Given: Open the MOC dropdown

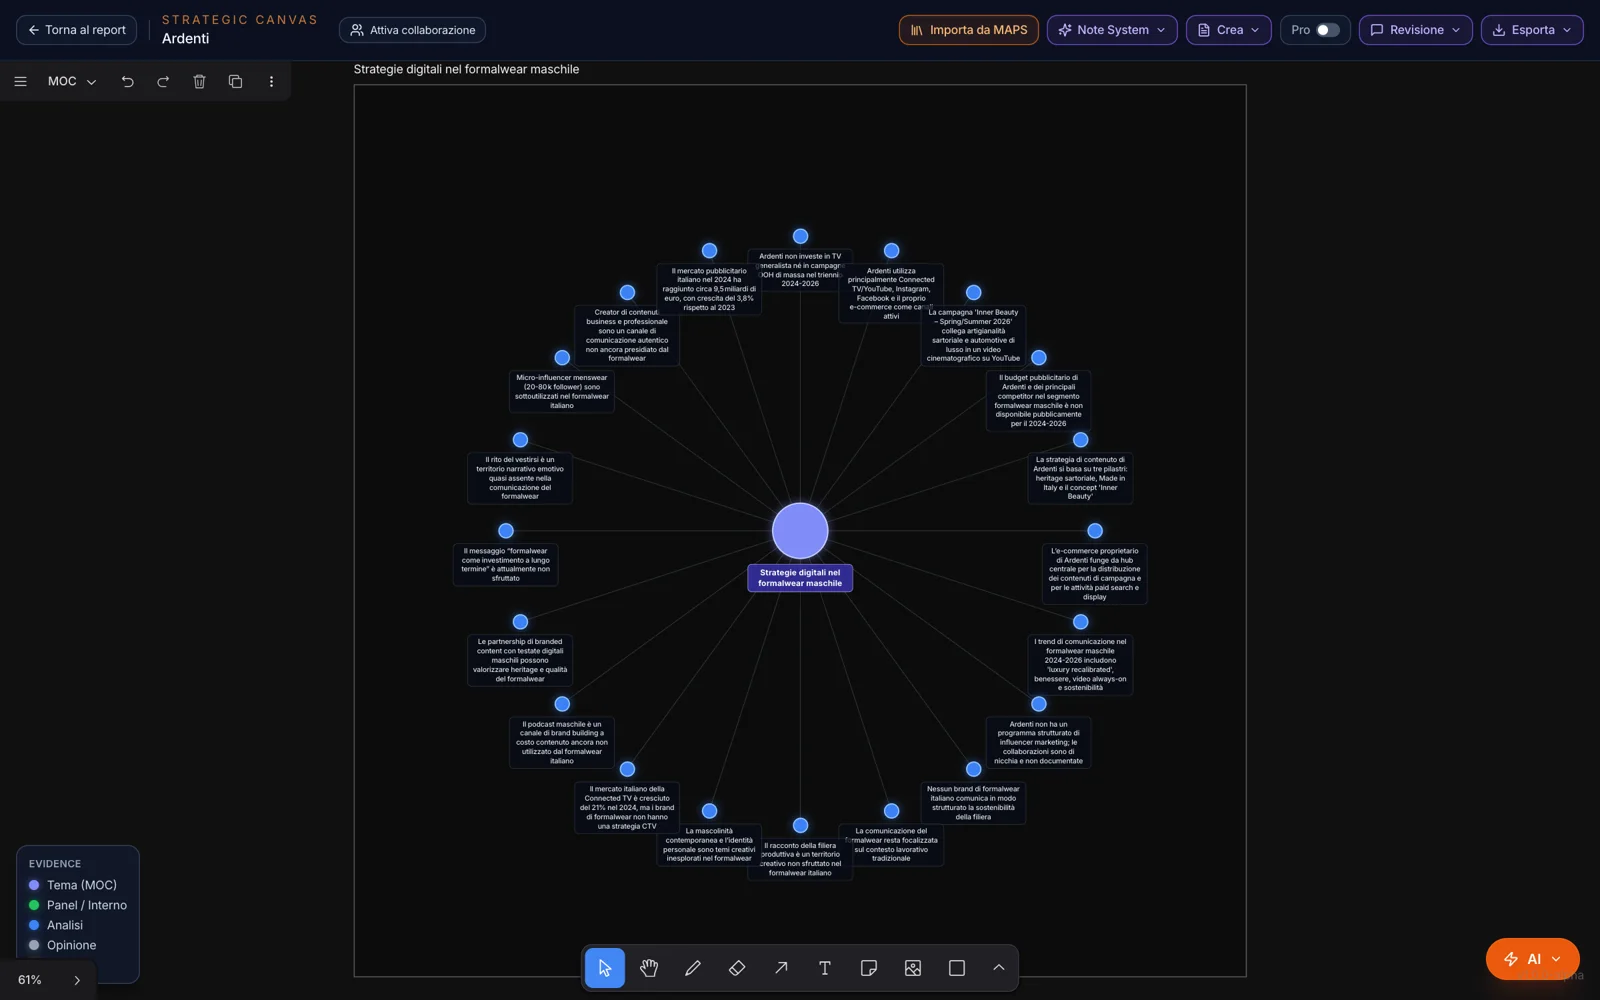Looking at the screenshot, I should click(x=71, y=82).
